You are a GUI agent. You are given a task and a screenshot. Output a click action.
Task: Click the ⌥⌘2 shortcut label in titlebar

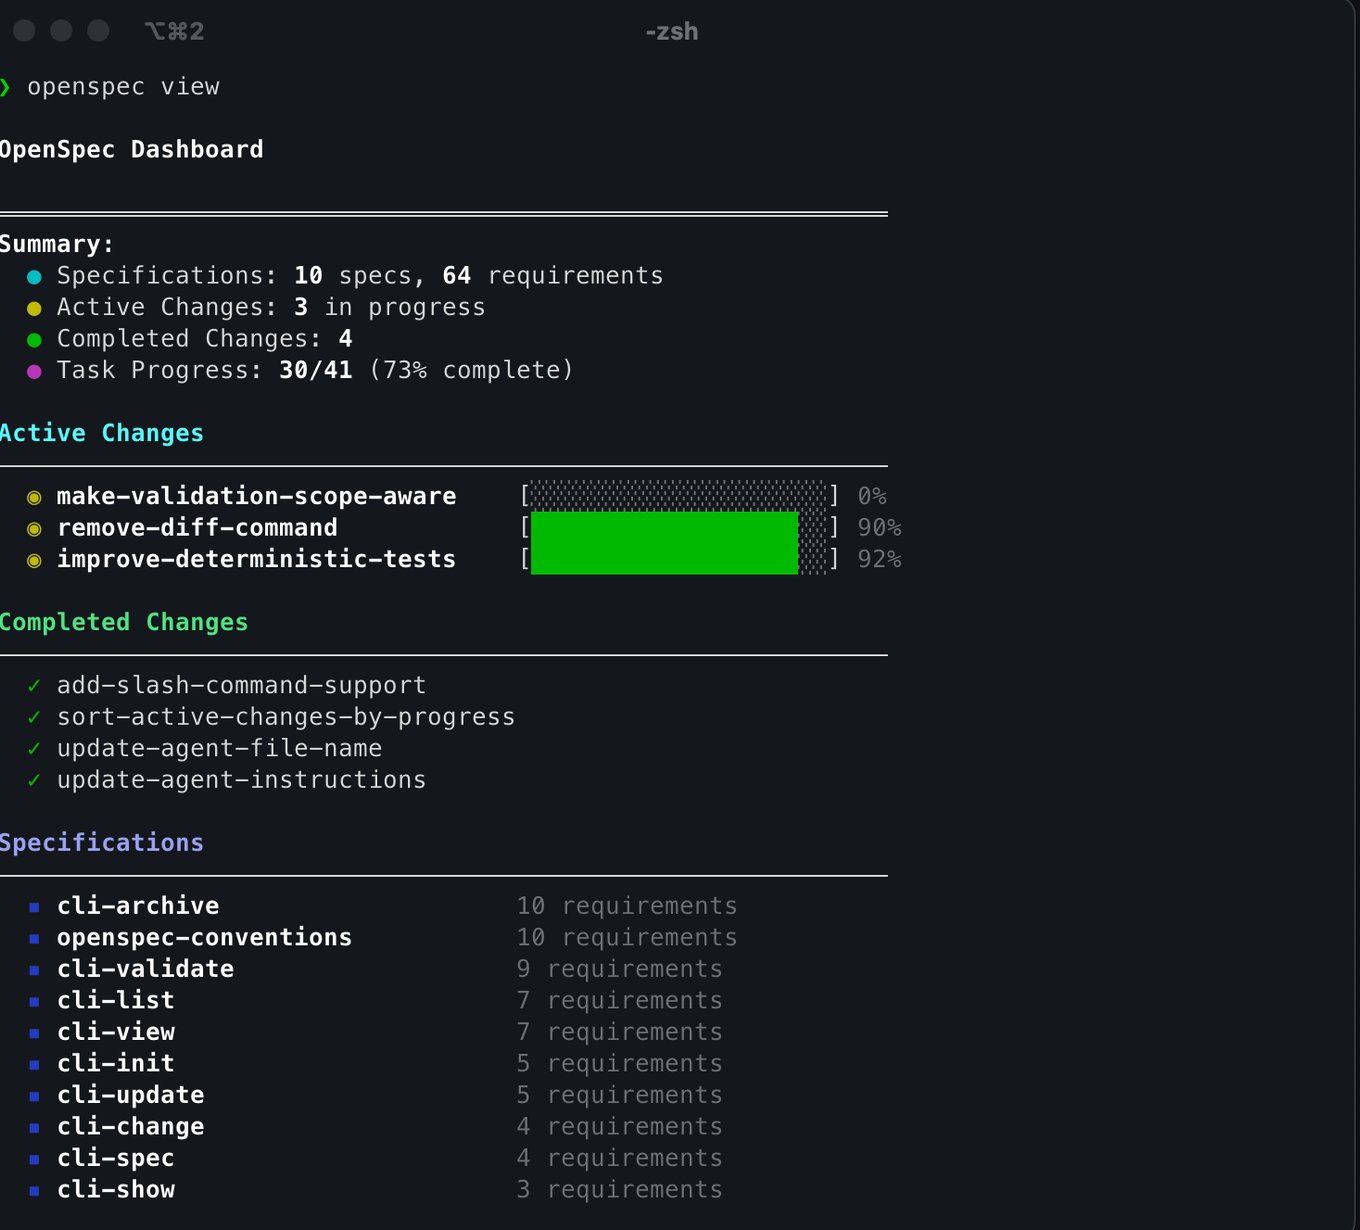click(x=174, y=31)
